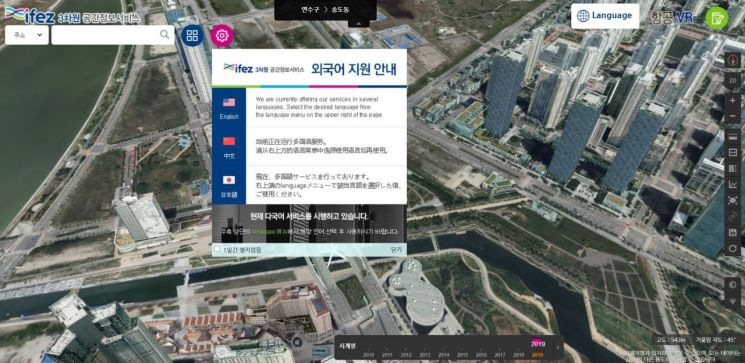This screenshot has width=745, height=363.
Task: Click the 中文 label in popup
Action: pos(229,156)
